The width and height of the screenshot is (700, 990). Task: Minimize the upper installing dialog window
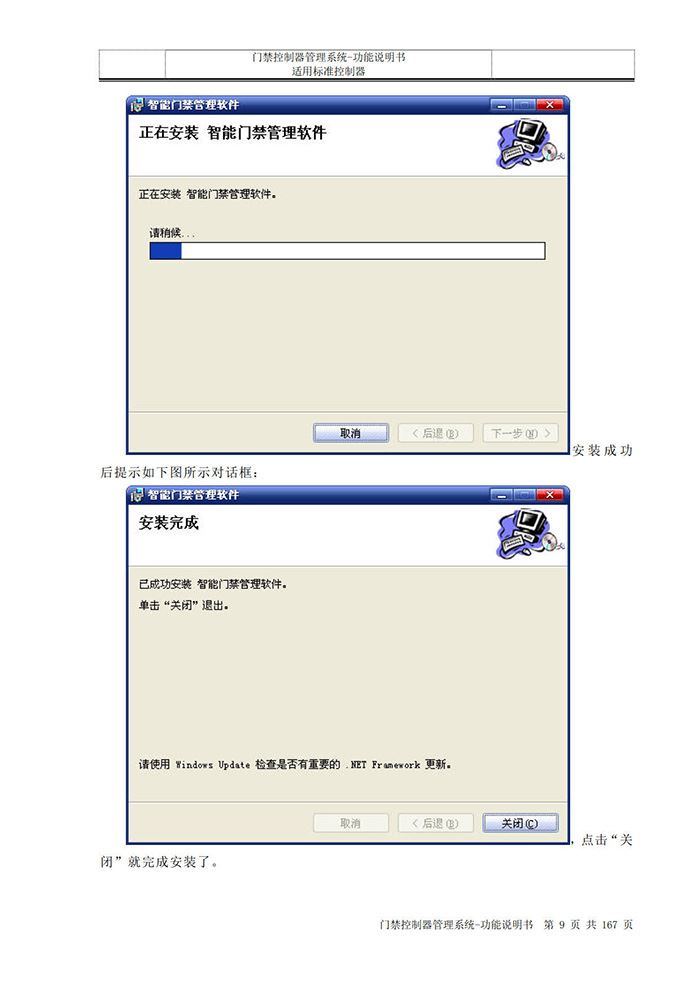[502, 105]
